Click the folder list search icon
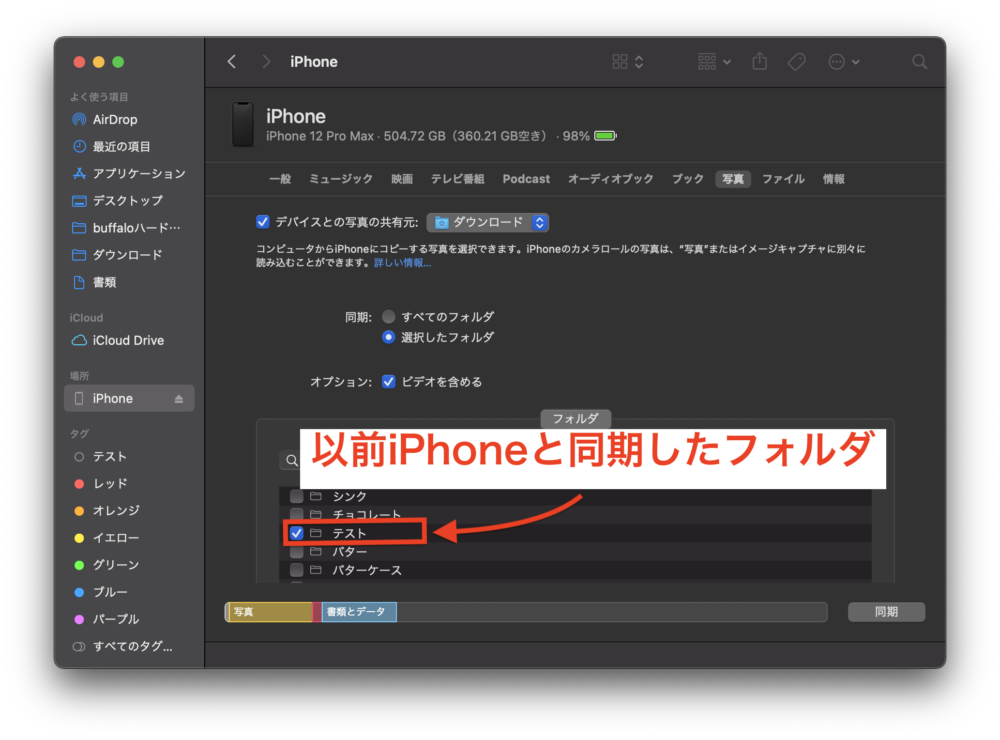Viewport: 1000px width, 740px height. tap(292, 460)
